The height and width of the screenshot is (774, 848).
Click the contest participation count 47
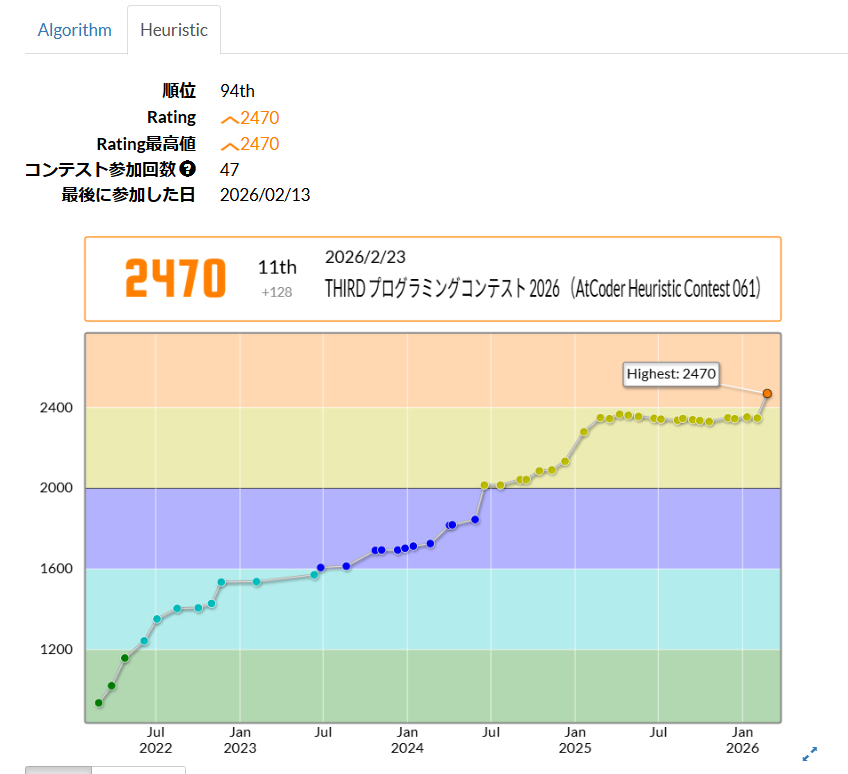point(229,170)
